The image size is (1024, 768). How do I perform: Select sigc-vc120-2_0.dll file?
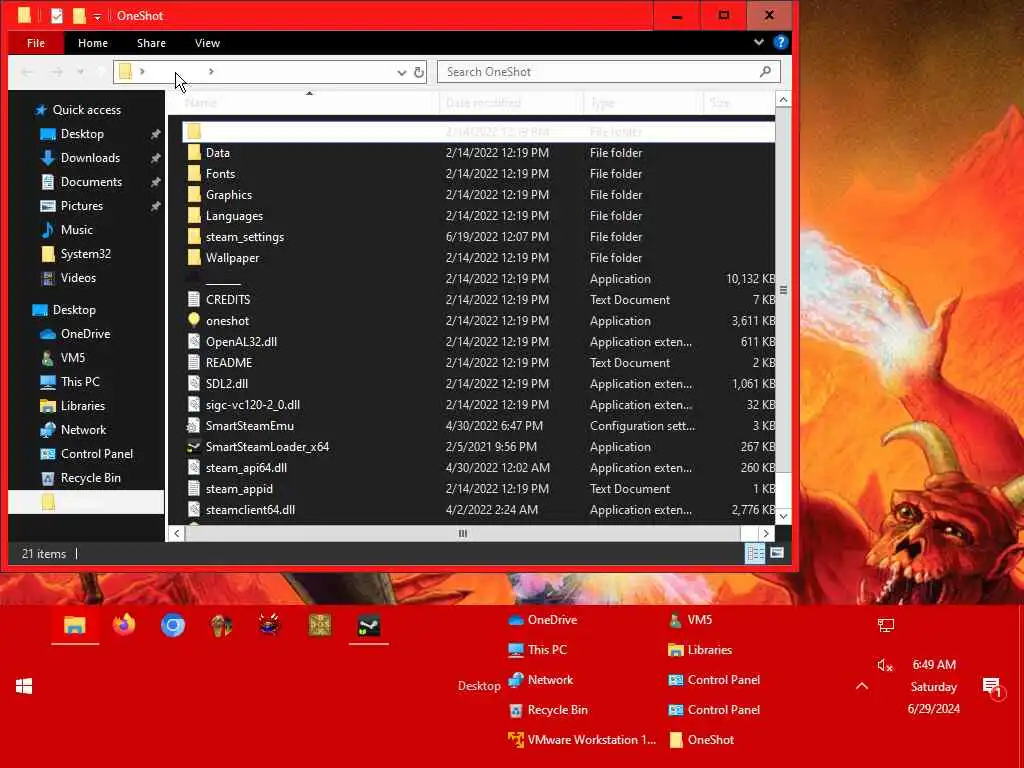253,404
